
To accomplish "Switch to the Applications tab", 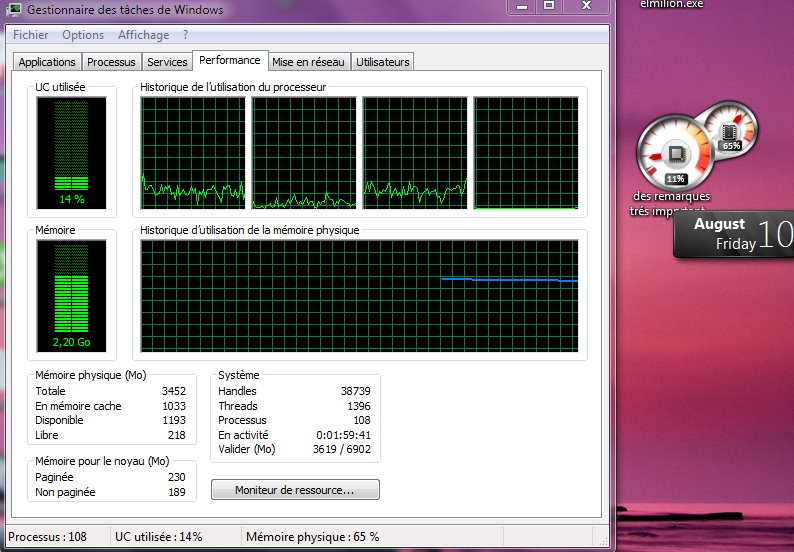I will tap(47, 62).
